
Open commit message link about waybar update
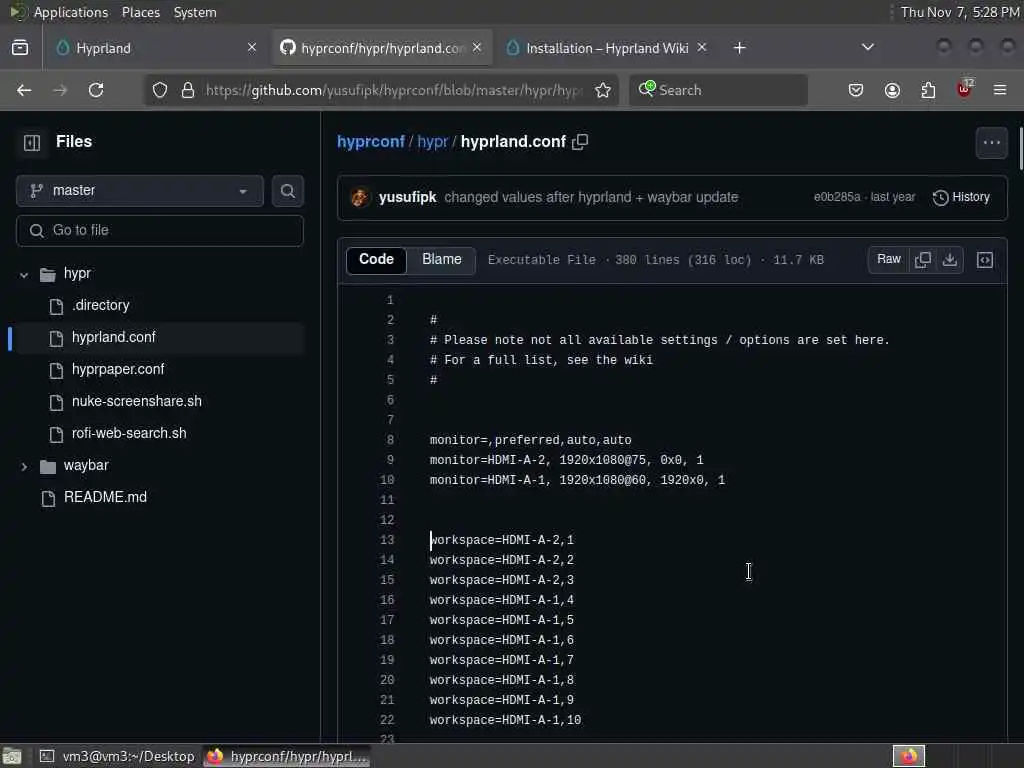(x=591, y=197)
